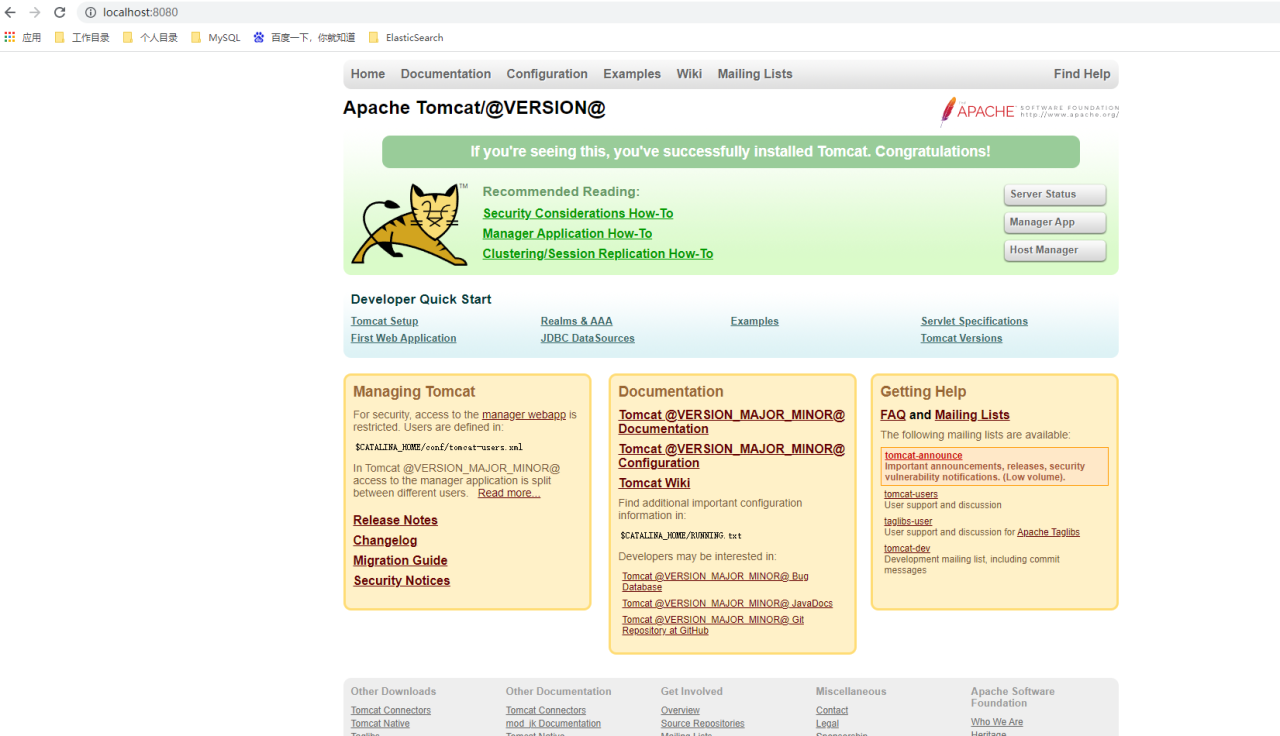Open Security Considerations How-To link
The height and width of the screenshot is (736, 1280).
click(578, 213)
